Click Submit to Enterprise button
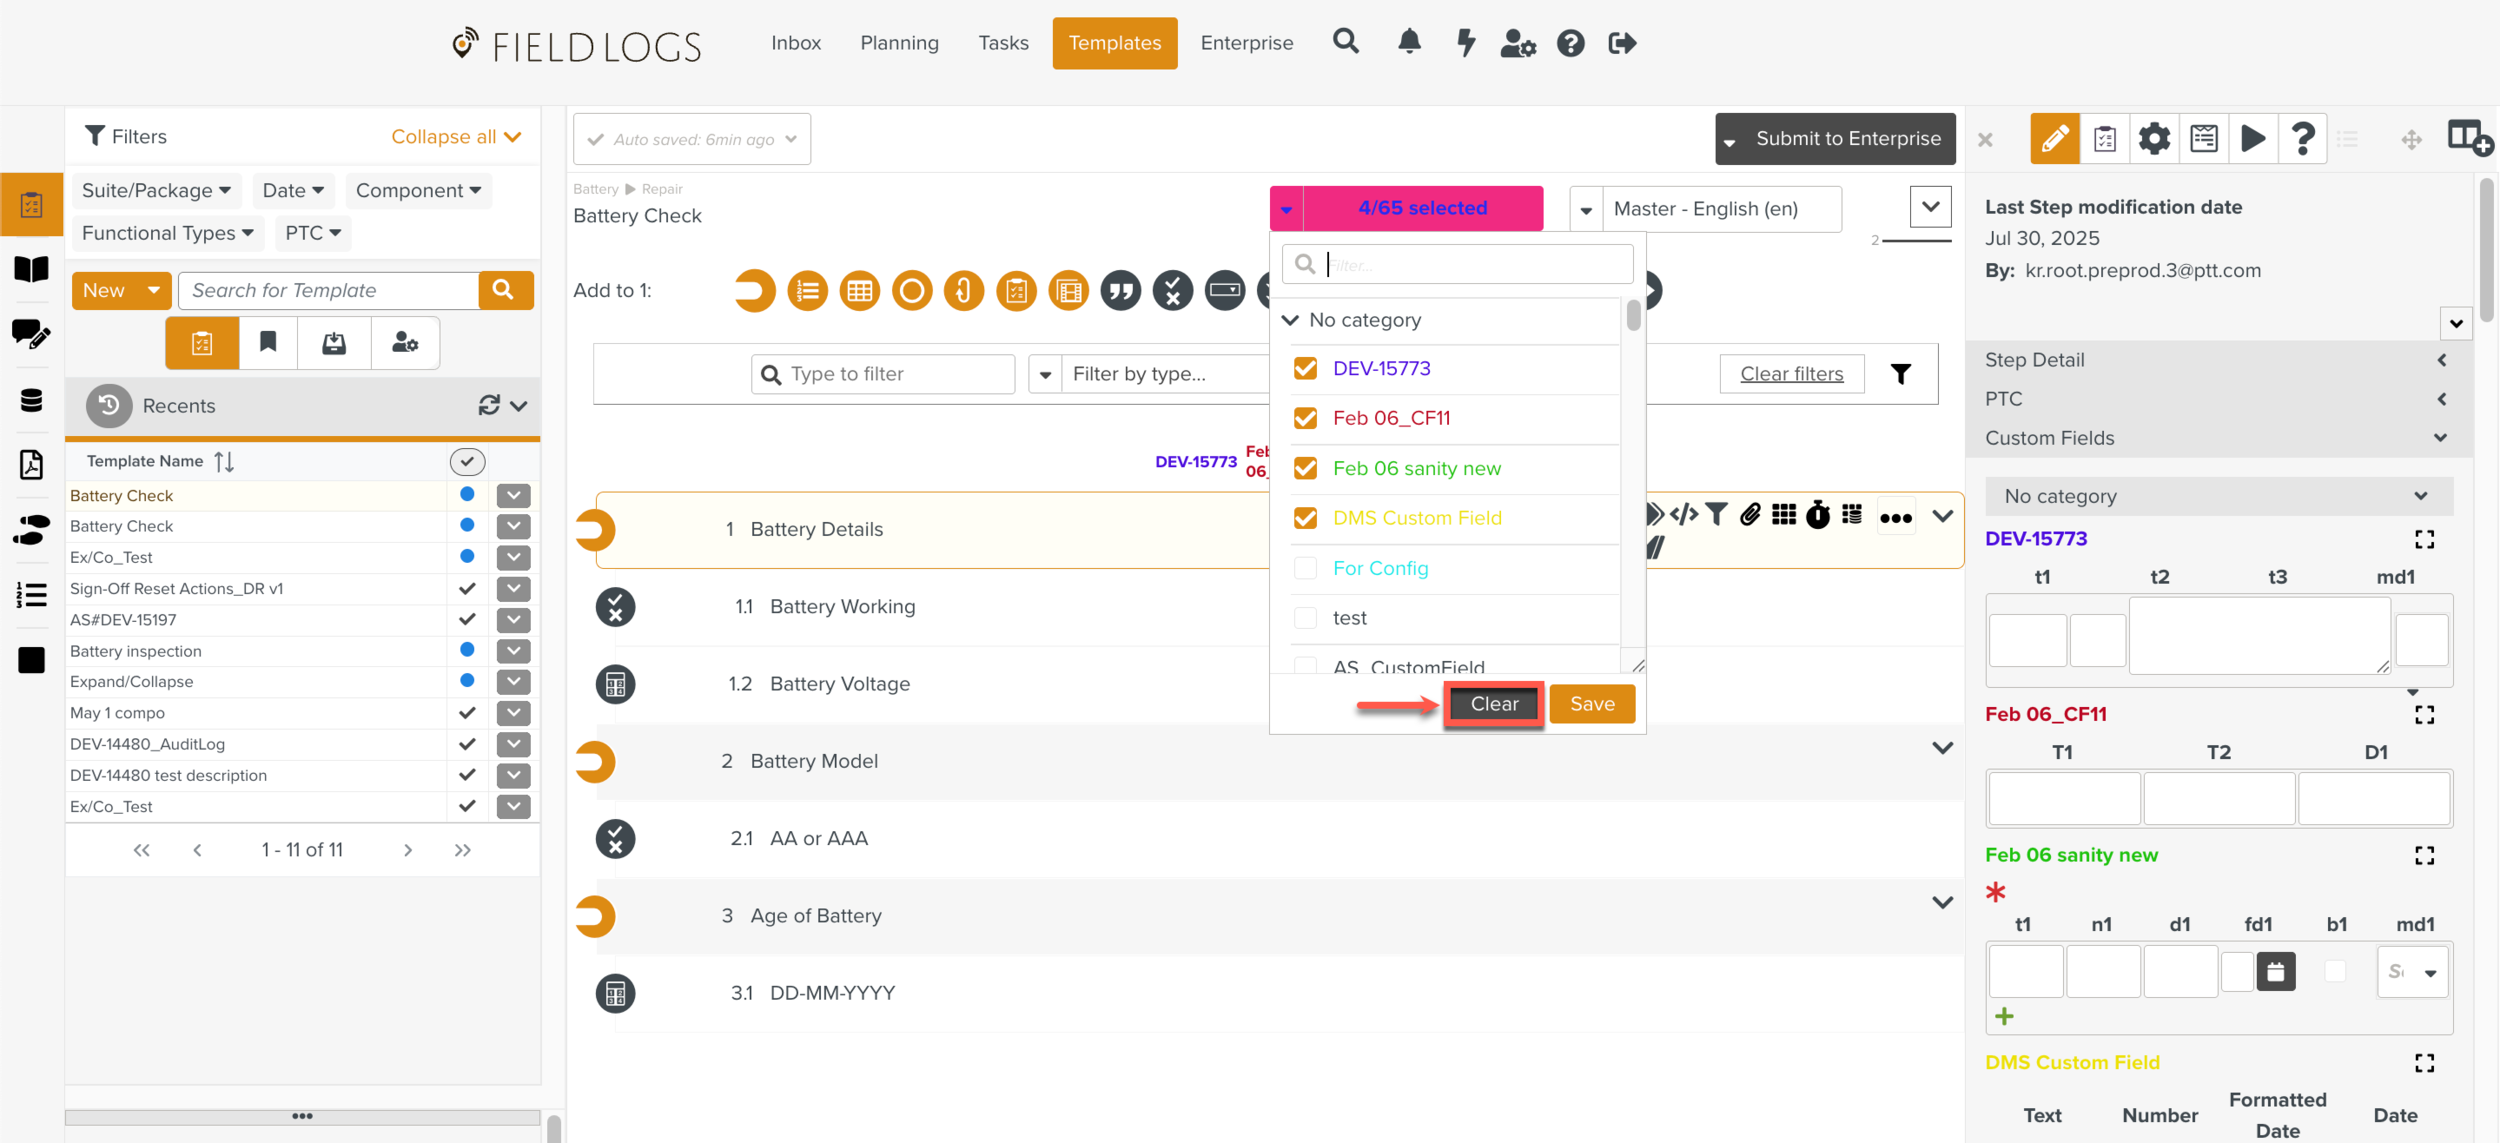The width and height of the screenshot is (2500, 1143). (1836, 139)
